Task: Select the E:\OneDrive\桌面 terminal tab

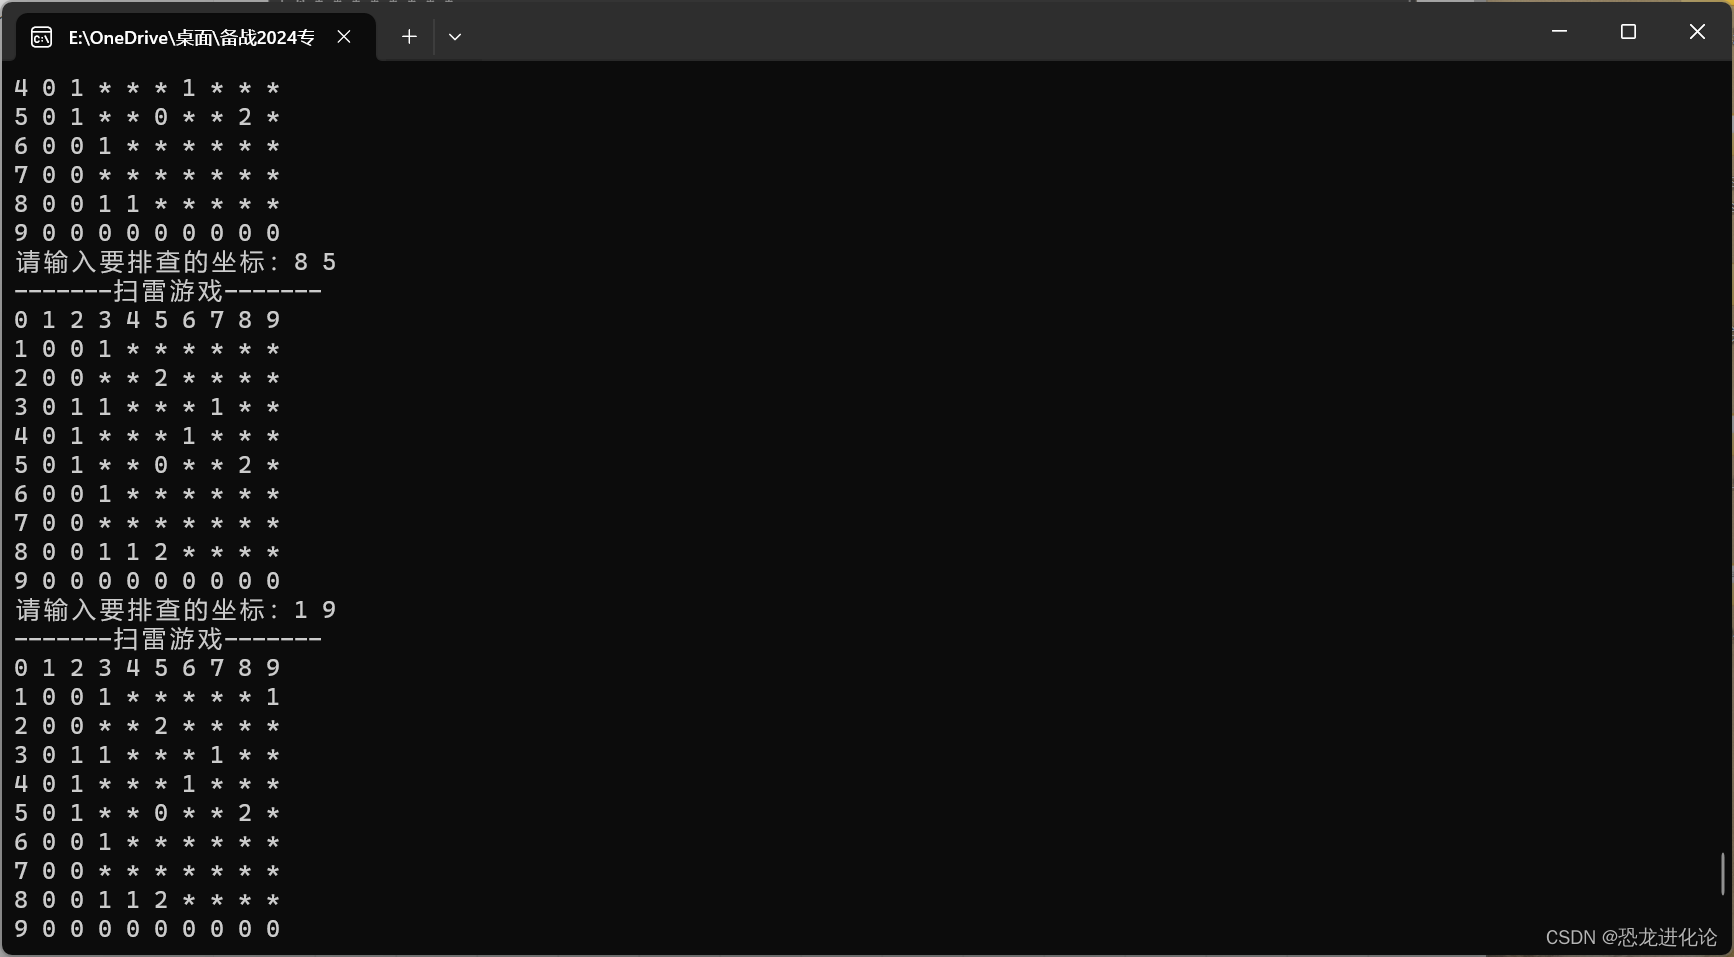Action: tap(196, 37)
